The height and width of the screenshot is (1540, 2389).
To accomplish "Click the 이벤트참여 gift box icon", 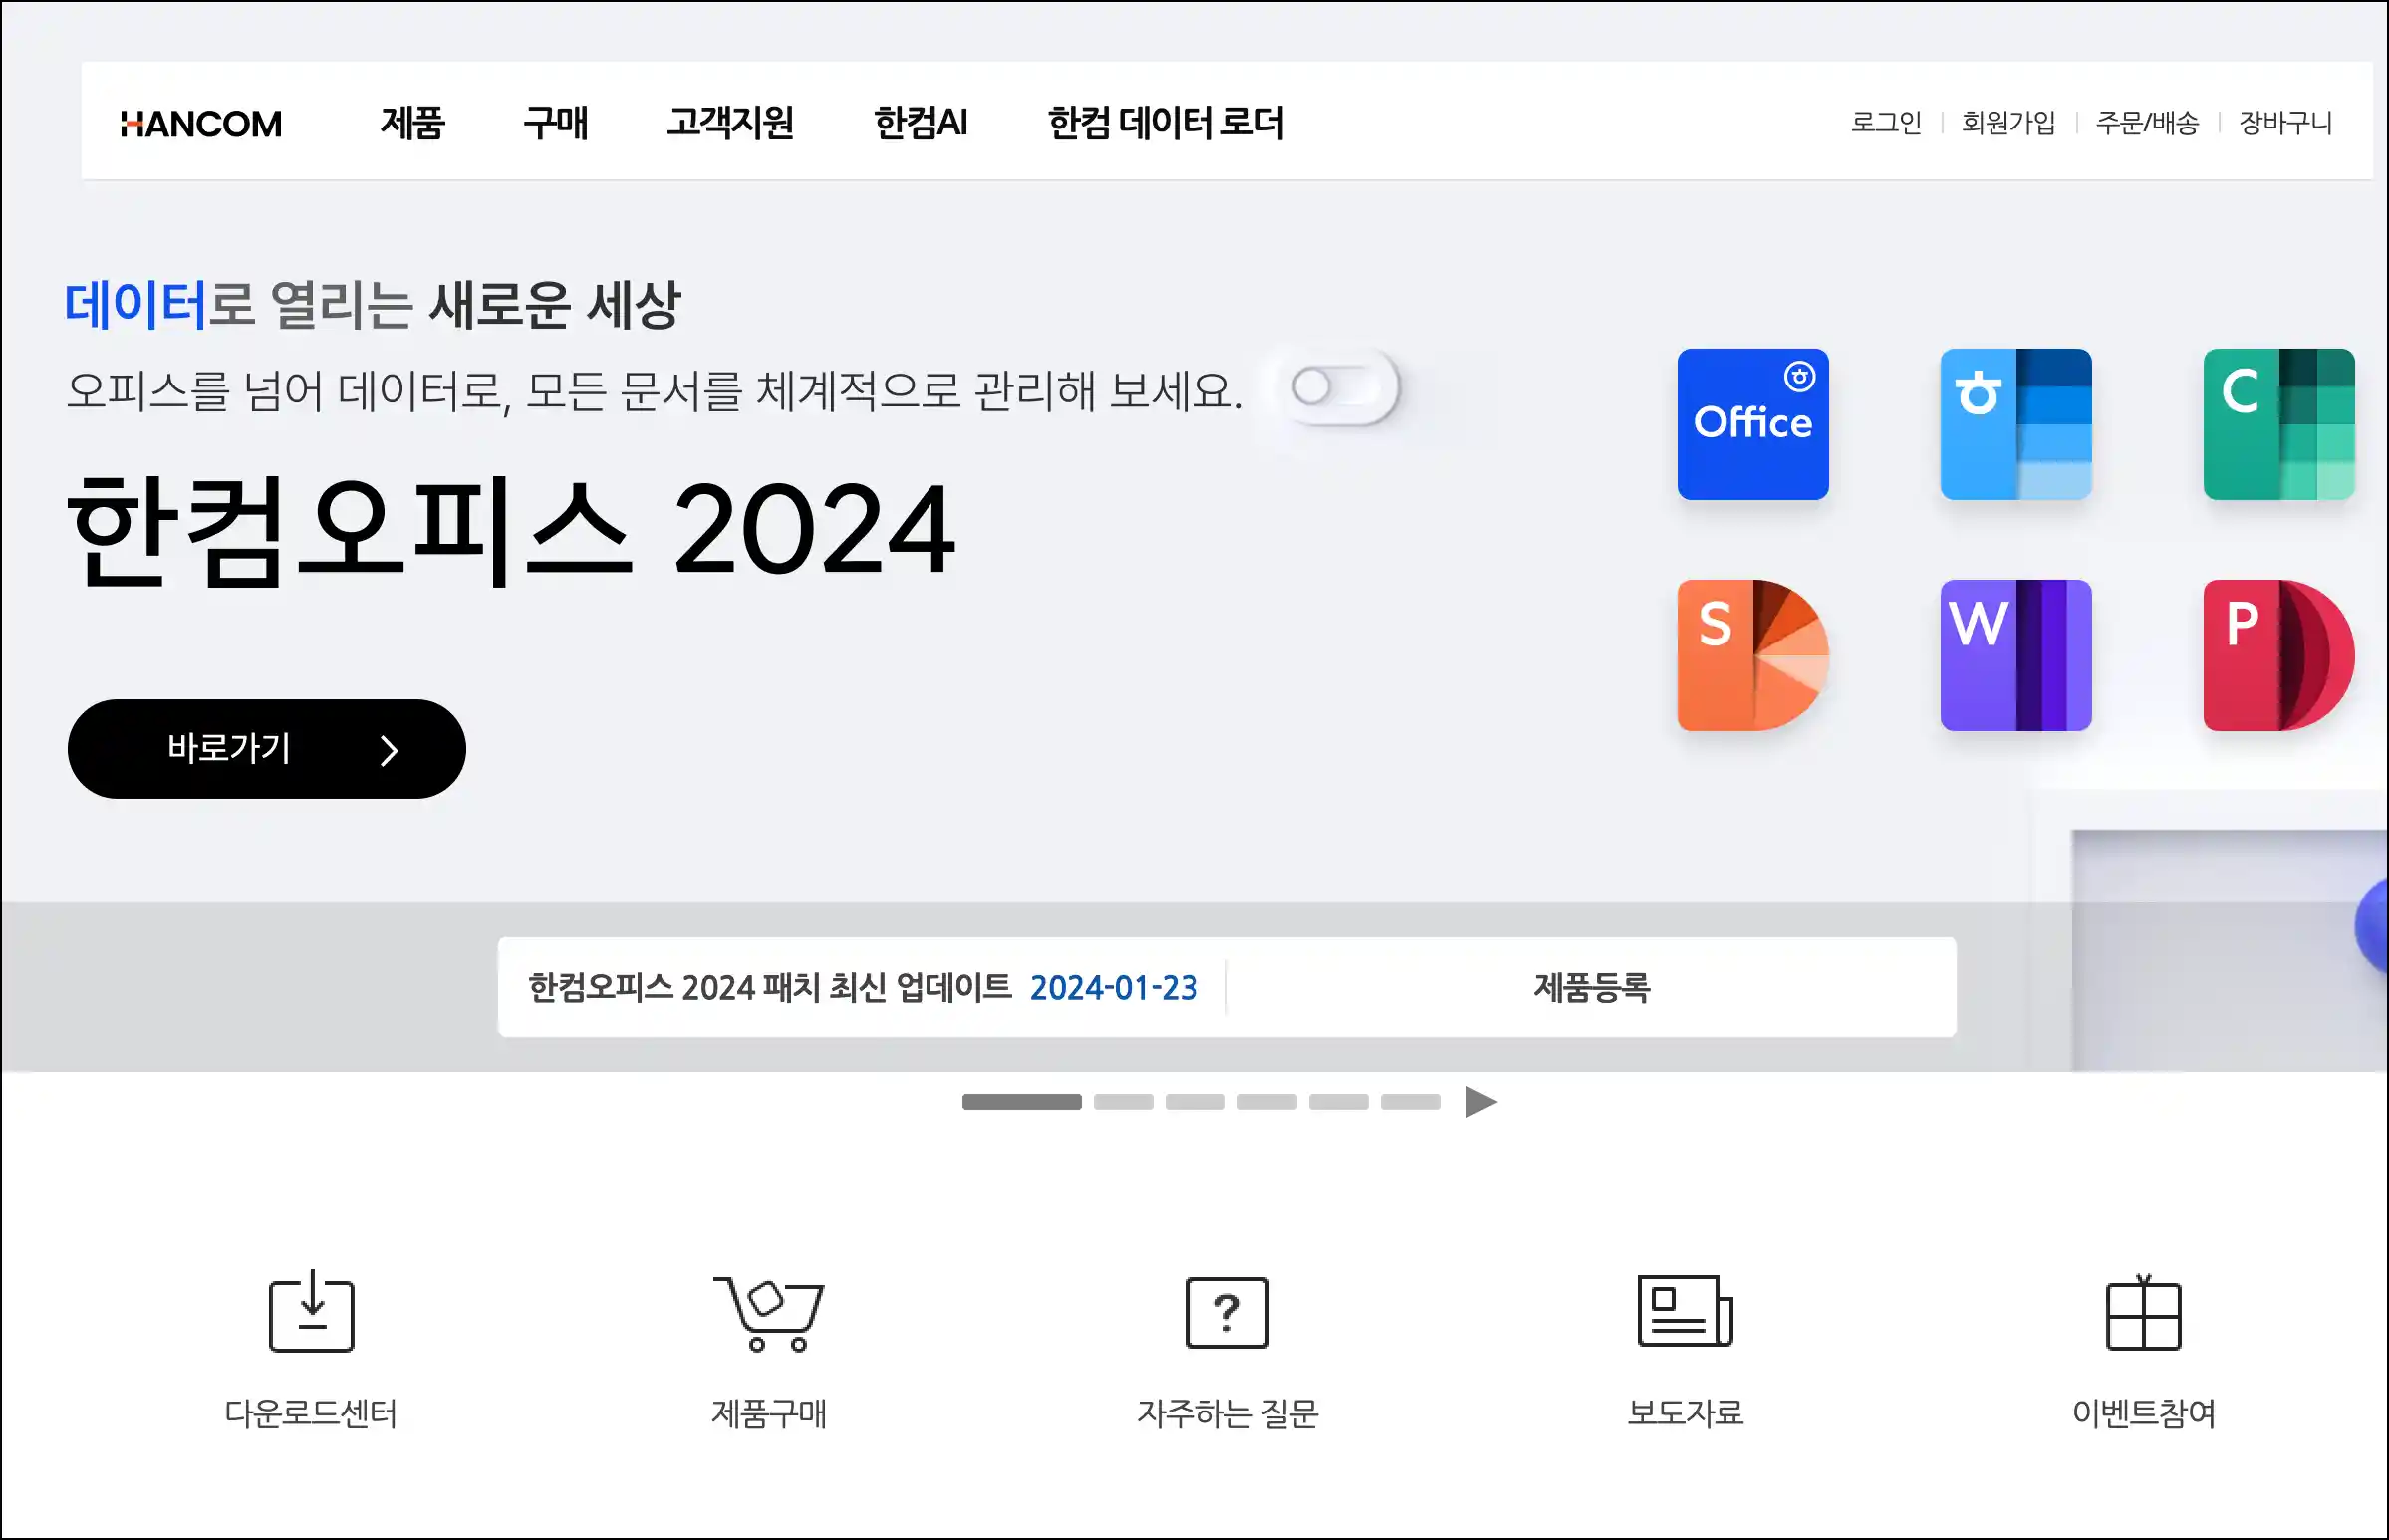I will tap(2143, 1312).
